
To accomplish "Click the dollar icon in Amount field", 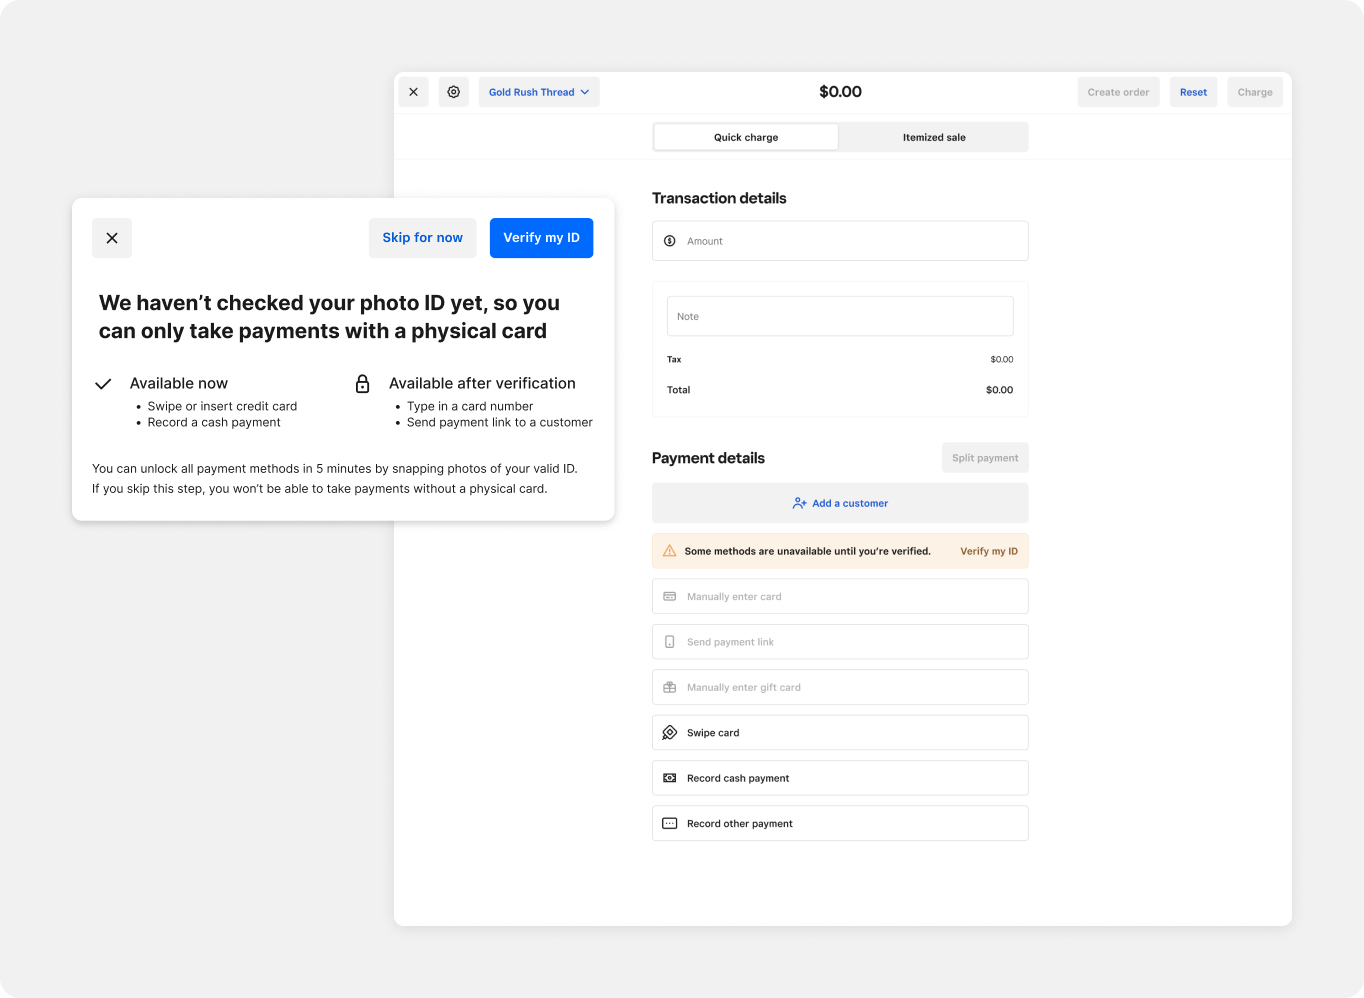I will pyautogui.click(x=670, y=241).
